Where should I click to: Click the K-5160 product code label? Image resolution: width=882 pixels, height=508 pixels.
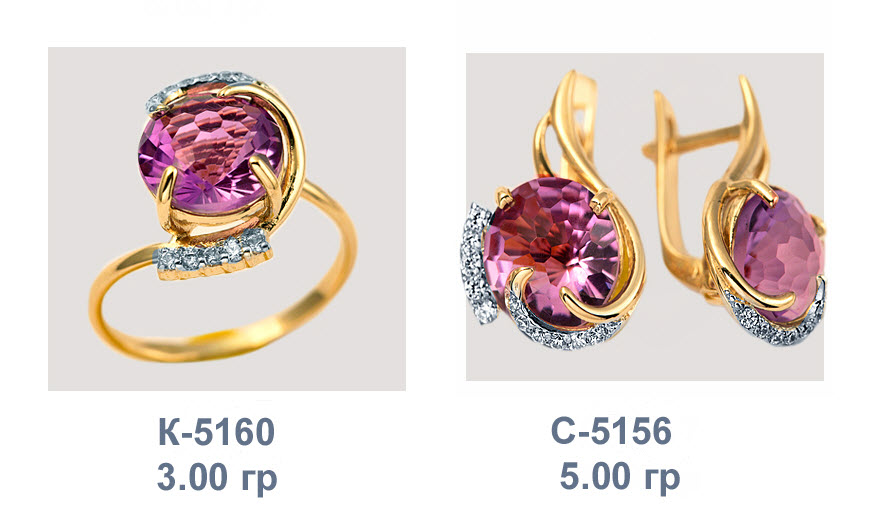[x=217, y=432]
